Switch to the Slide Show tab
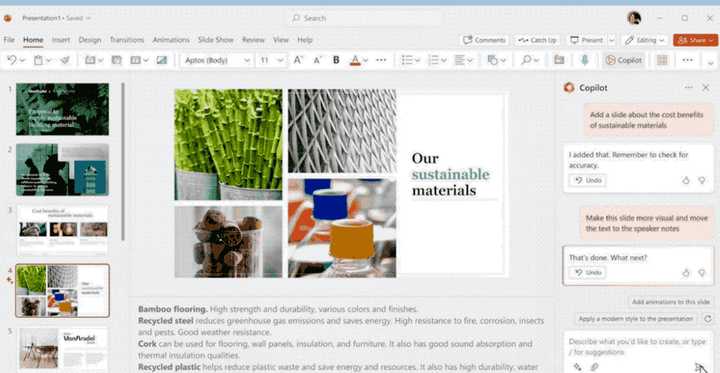The image size is (720, 373). 216,40
